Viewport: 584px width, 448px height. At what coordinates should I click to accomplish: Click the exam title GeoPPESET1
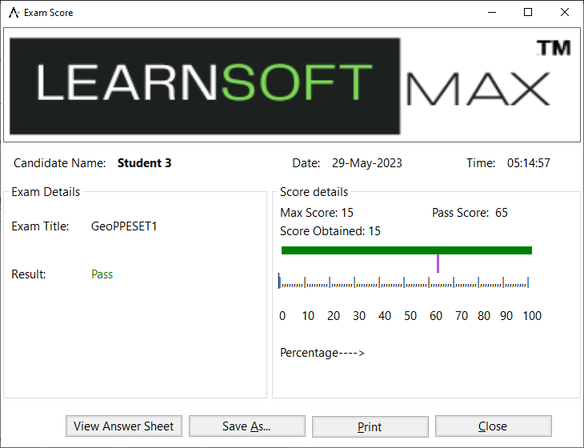[124, 226]
